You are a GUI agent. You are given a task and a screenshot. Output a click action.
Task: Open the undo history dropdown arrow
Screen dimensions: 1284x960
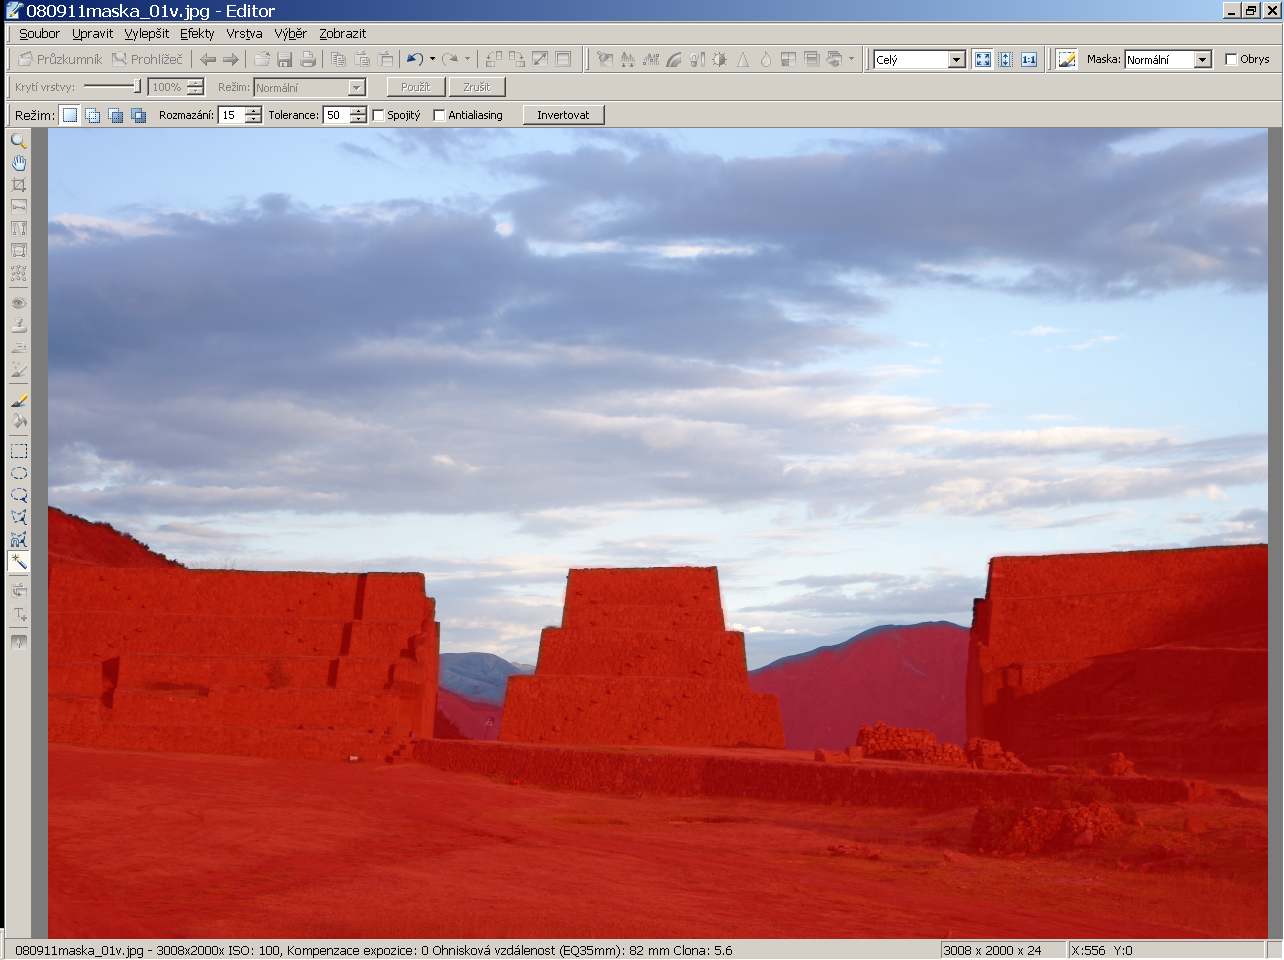click(x=432, y=60)
